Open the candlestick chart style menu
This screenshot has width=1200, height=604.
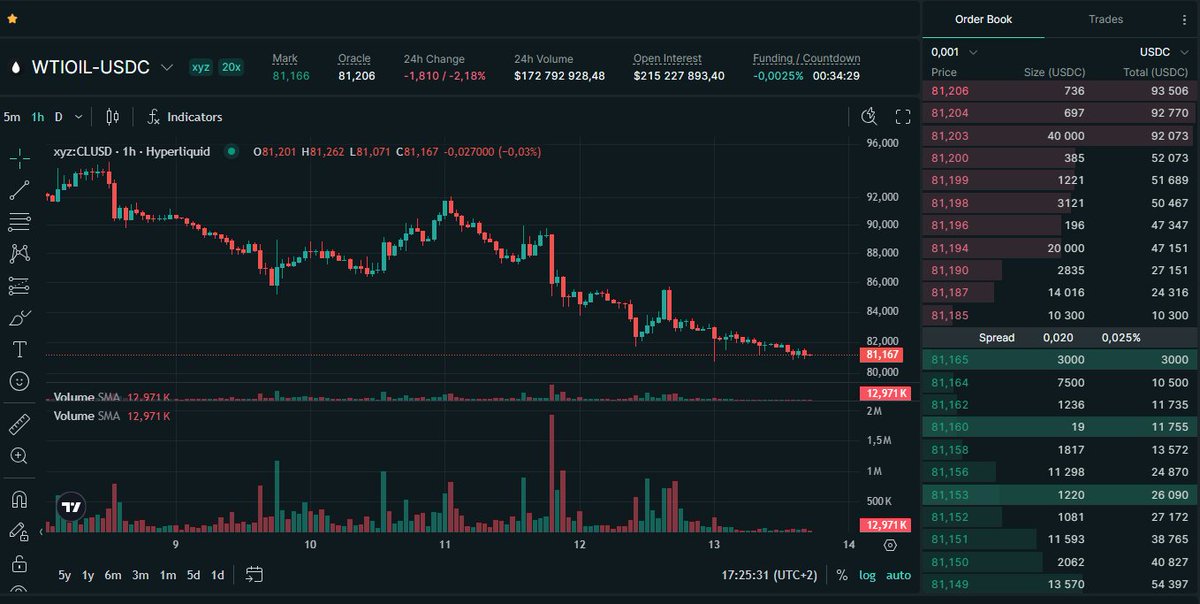click(112, 117)
